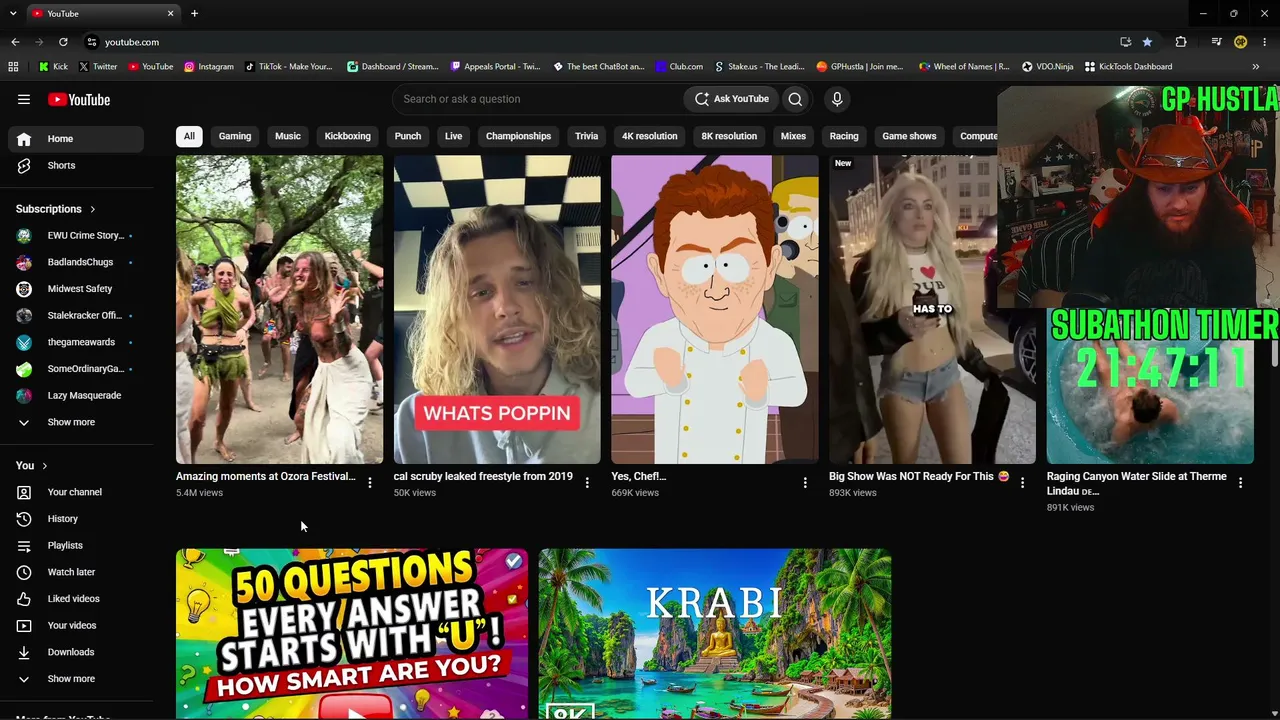Select the Gaming filter chip
This screenshot has height=720, width=1280.
(x=235, y=136)
